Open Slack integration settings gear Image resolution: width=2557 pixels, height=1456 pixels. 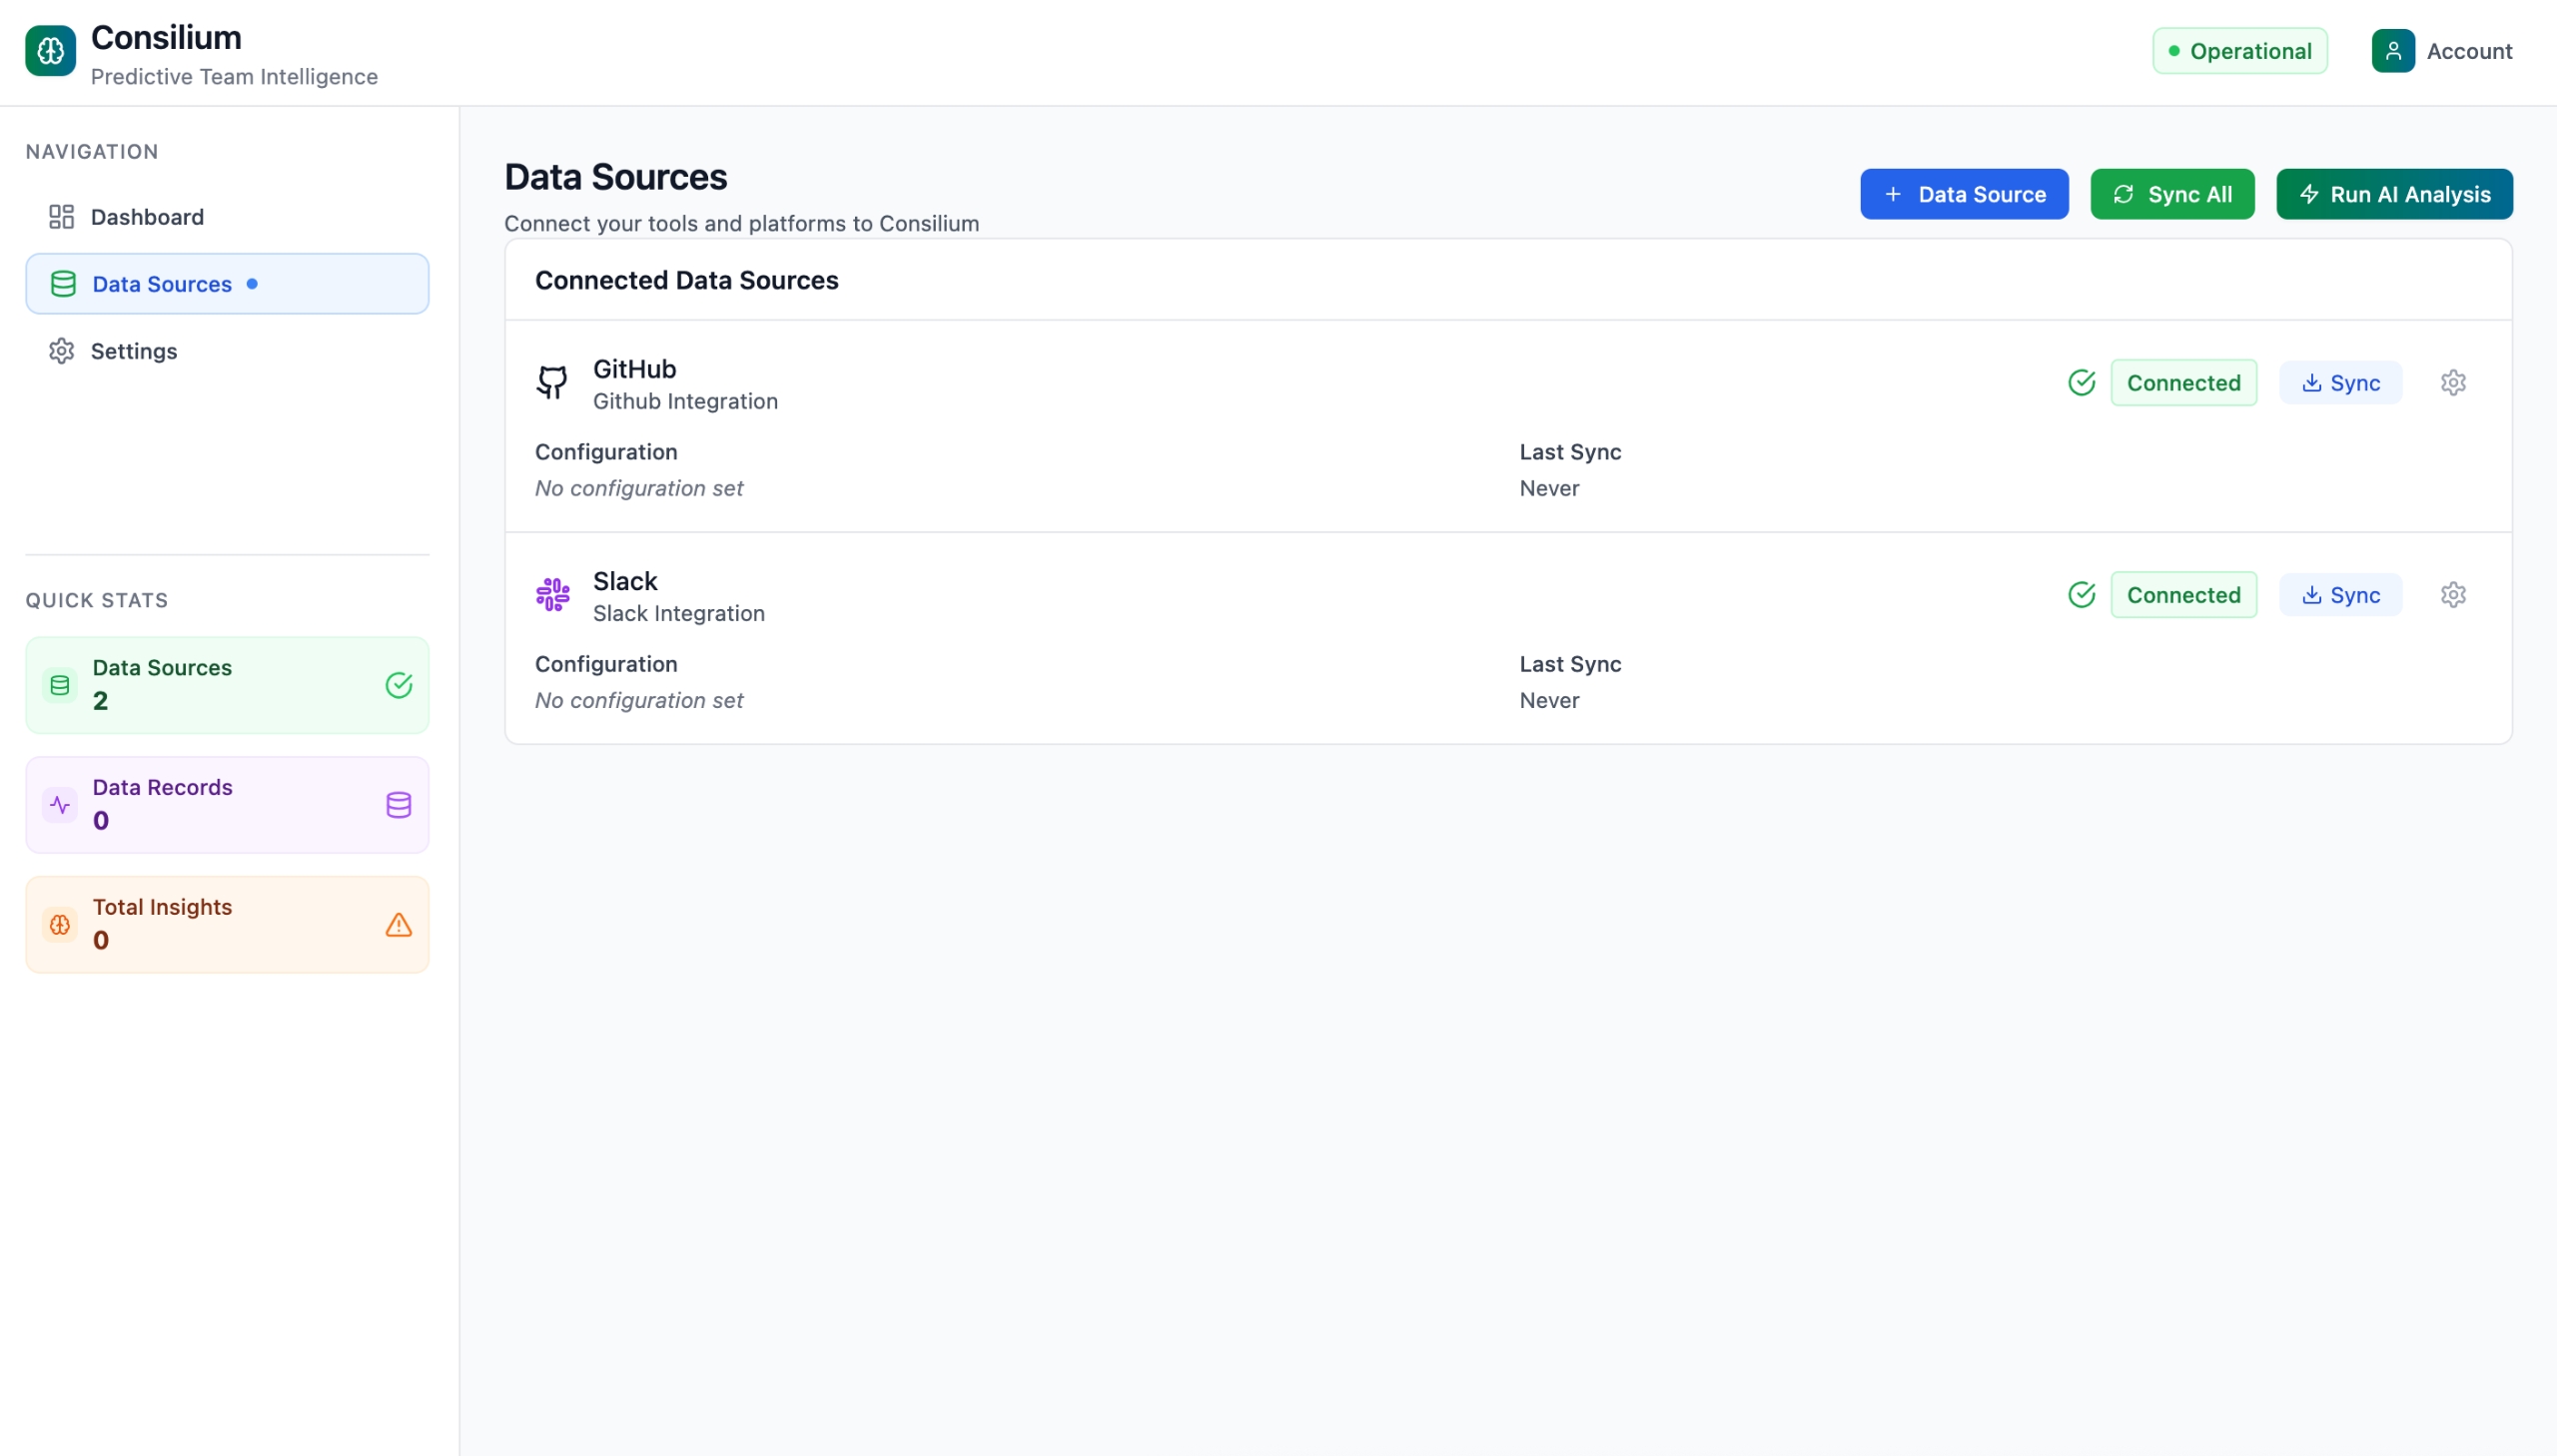pos(2452,595)
